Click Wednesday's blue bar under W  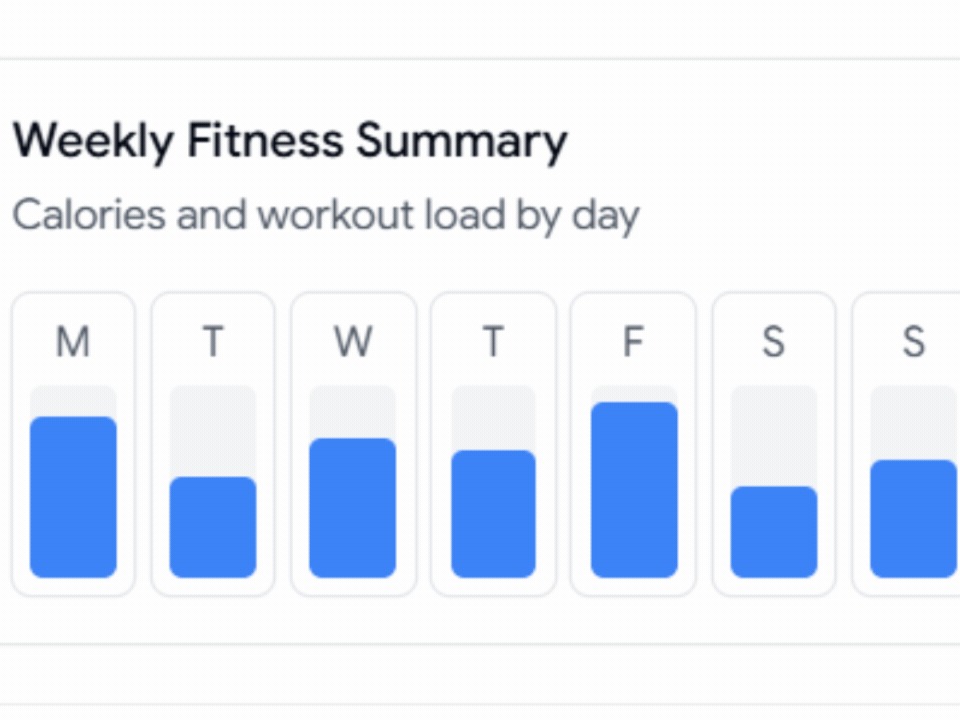tap(353, 508)
